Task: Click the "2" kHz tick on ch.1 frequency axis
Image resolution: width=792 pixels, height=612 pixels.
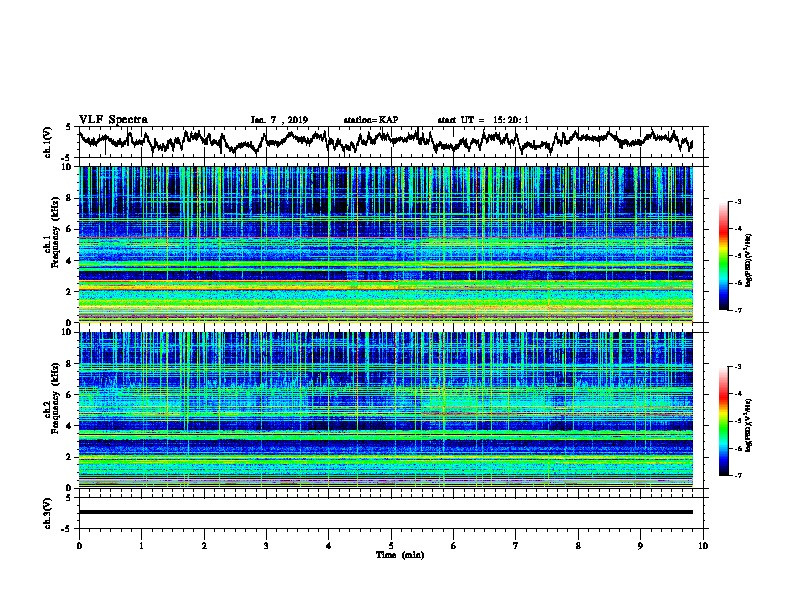Action: 70,292
